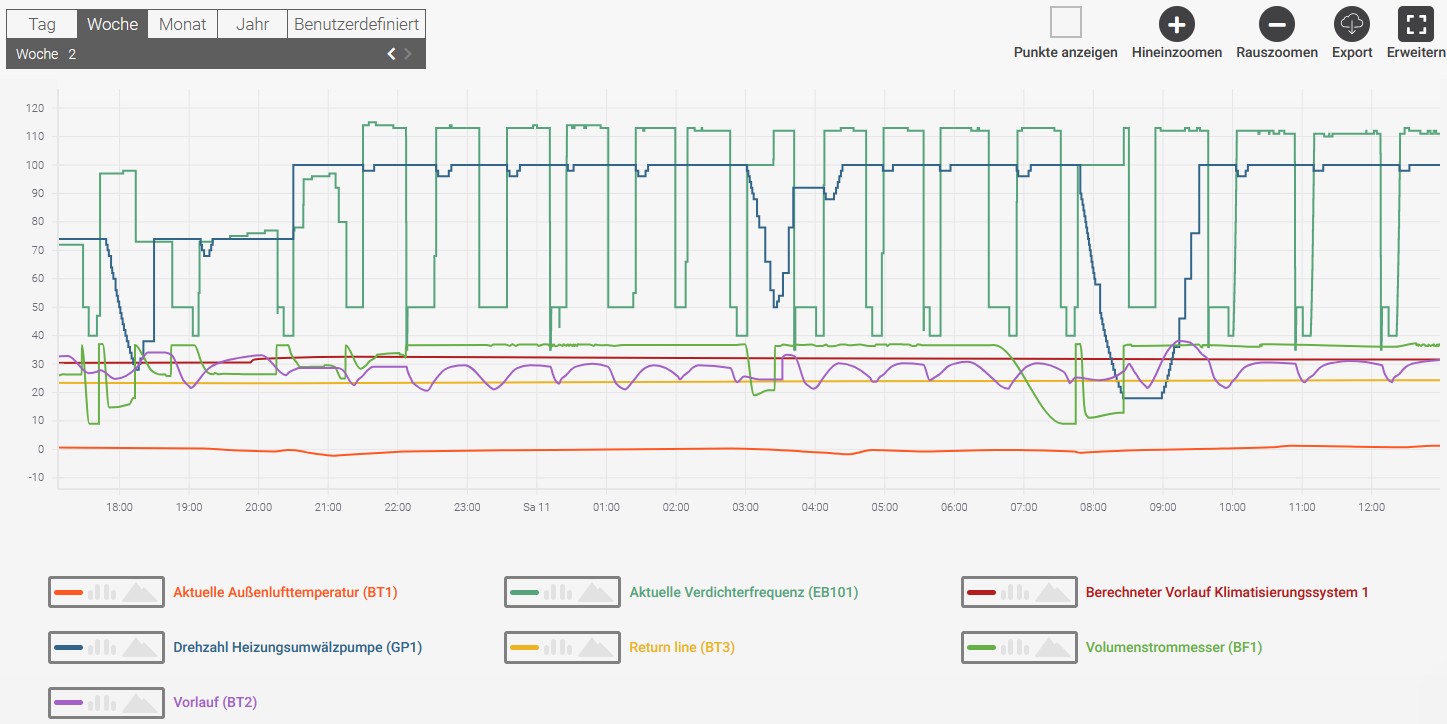Select area chart style for Return line (BT3)

pos(596,647)
